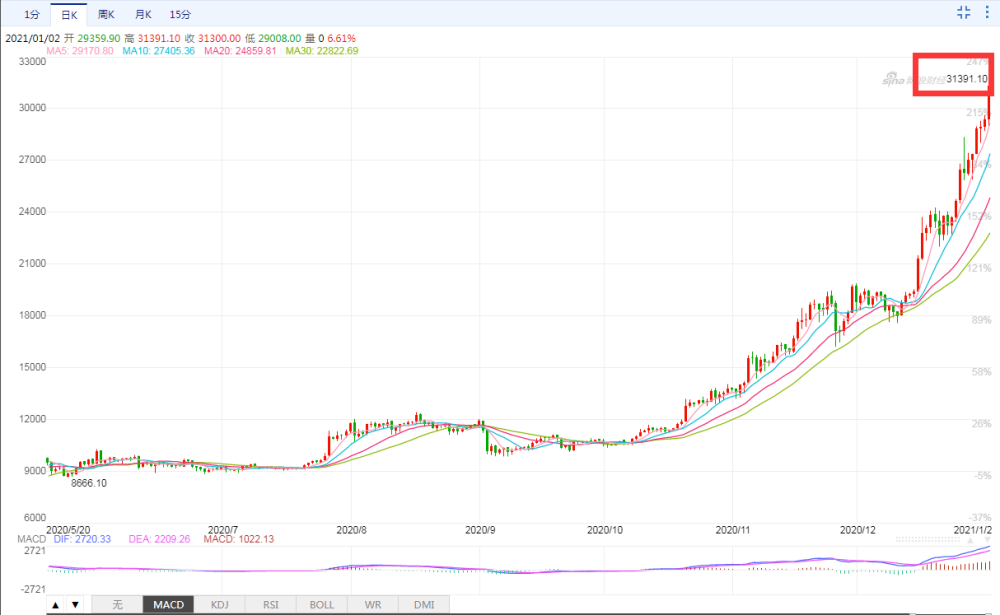Switch to the 1分 chart tab
The width and height of the screenshot is (1000, 615).
click(32, 14)
